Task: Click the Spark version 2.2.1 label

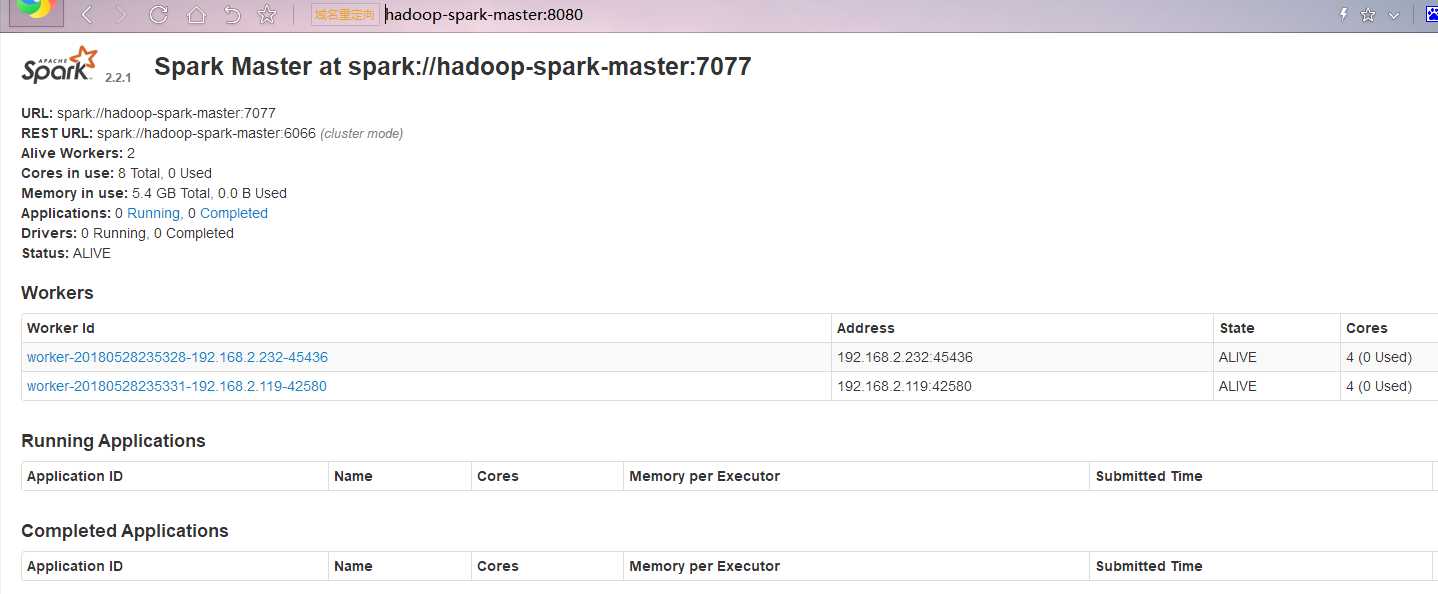Action: pyautogui.click(x=118, y=77)
